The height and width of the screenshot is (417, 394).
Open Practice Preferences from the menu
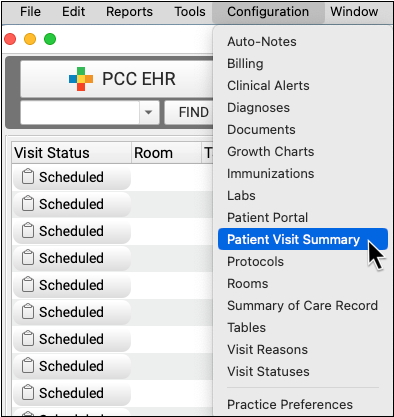click(x=290, y=404)
